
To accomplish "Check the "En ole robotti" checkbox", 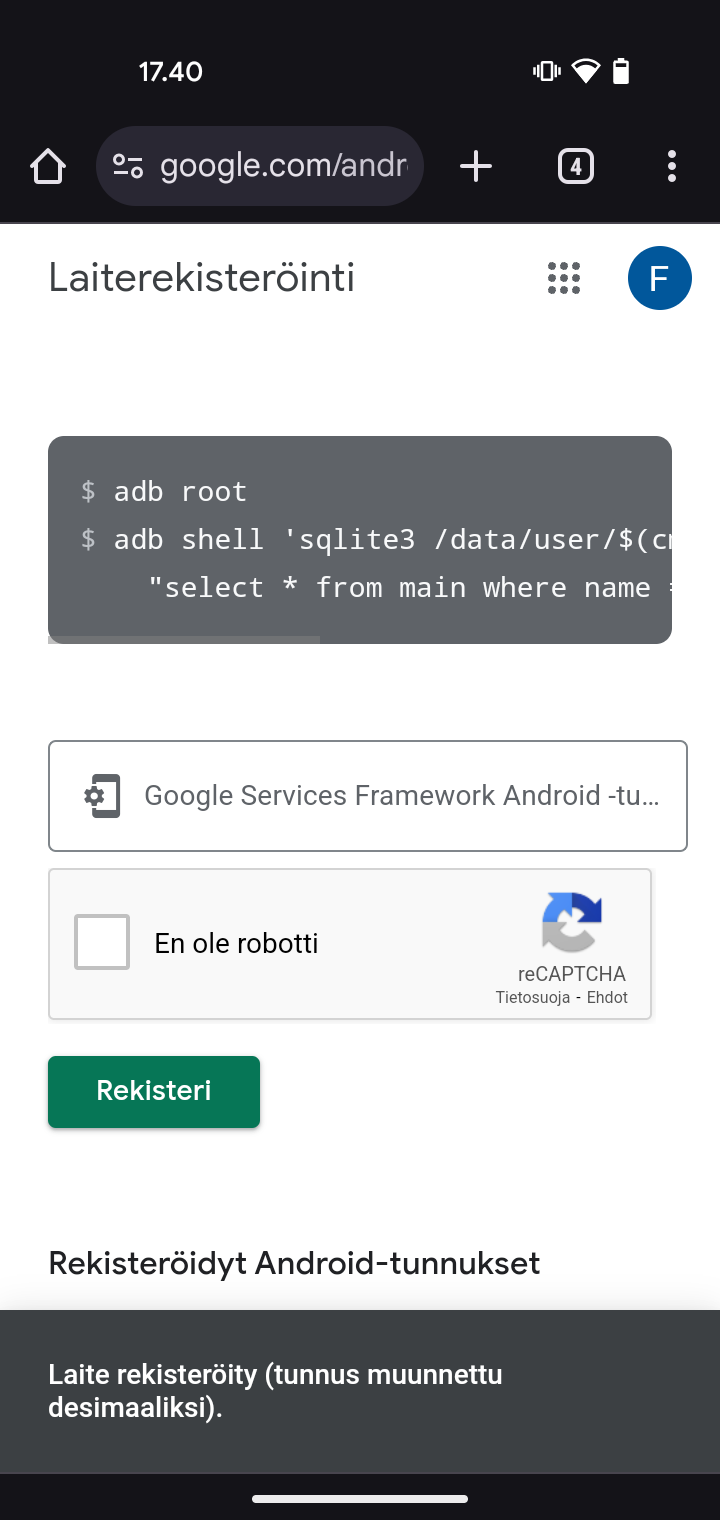I will (102, 942).
